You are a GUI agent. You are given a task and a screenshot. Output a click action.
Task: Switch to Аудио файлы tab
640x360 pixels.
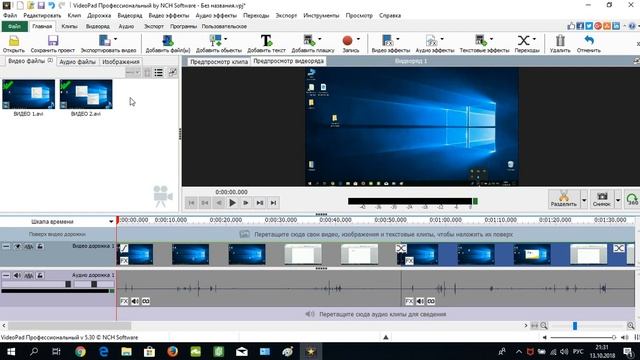point(77,62)
